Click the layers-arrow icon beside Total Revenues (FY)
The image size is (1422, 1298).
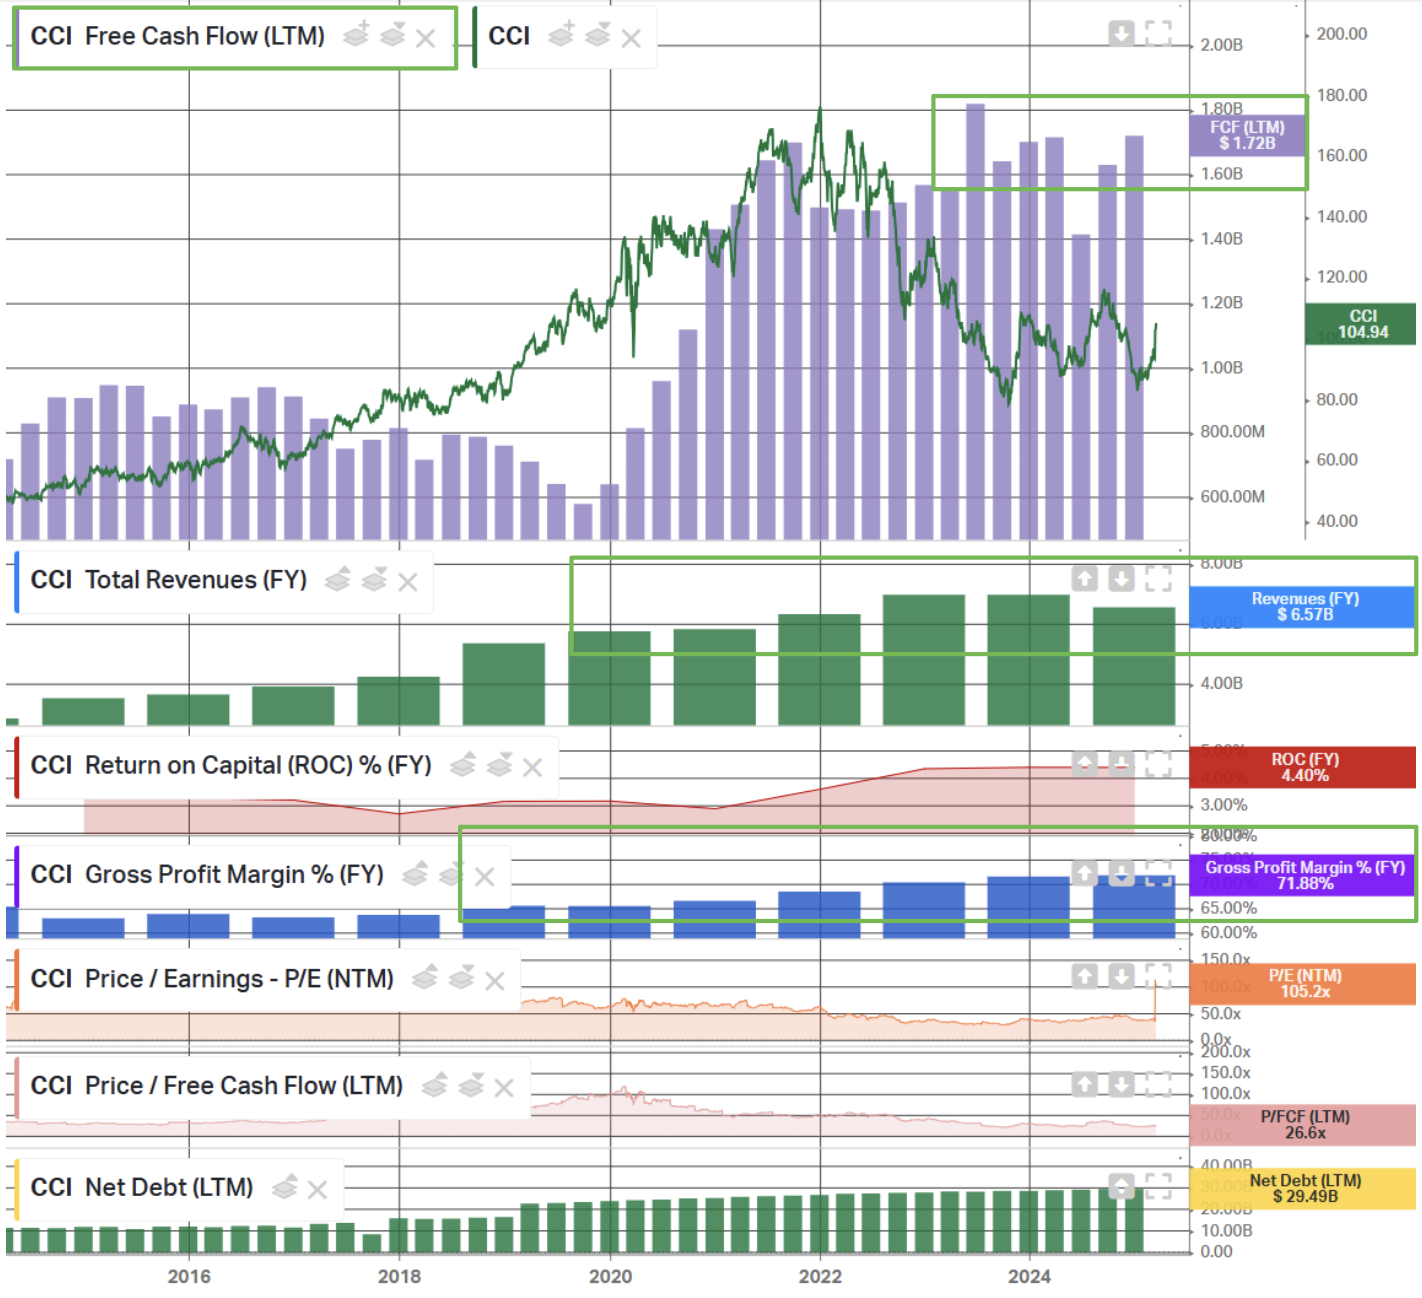[x=374, y=579]
